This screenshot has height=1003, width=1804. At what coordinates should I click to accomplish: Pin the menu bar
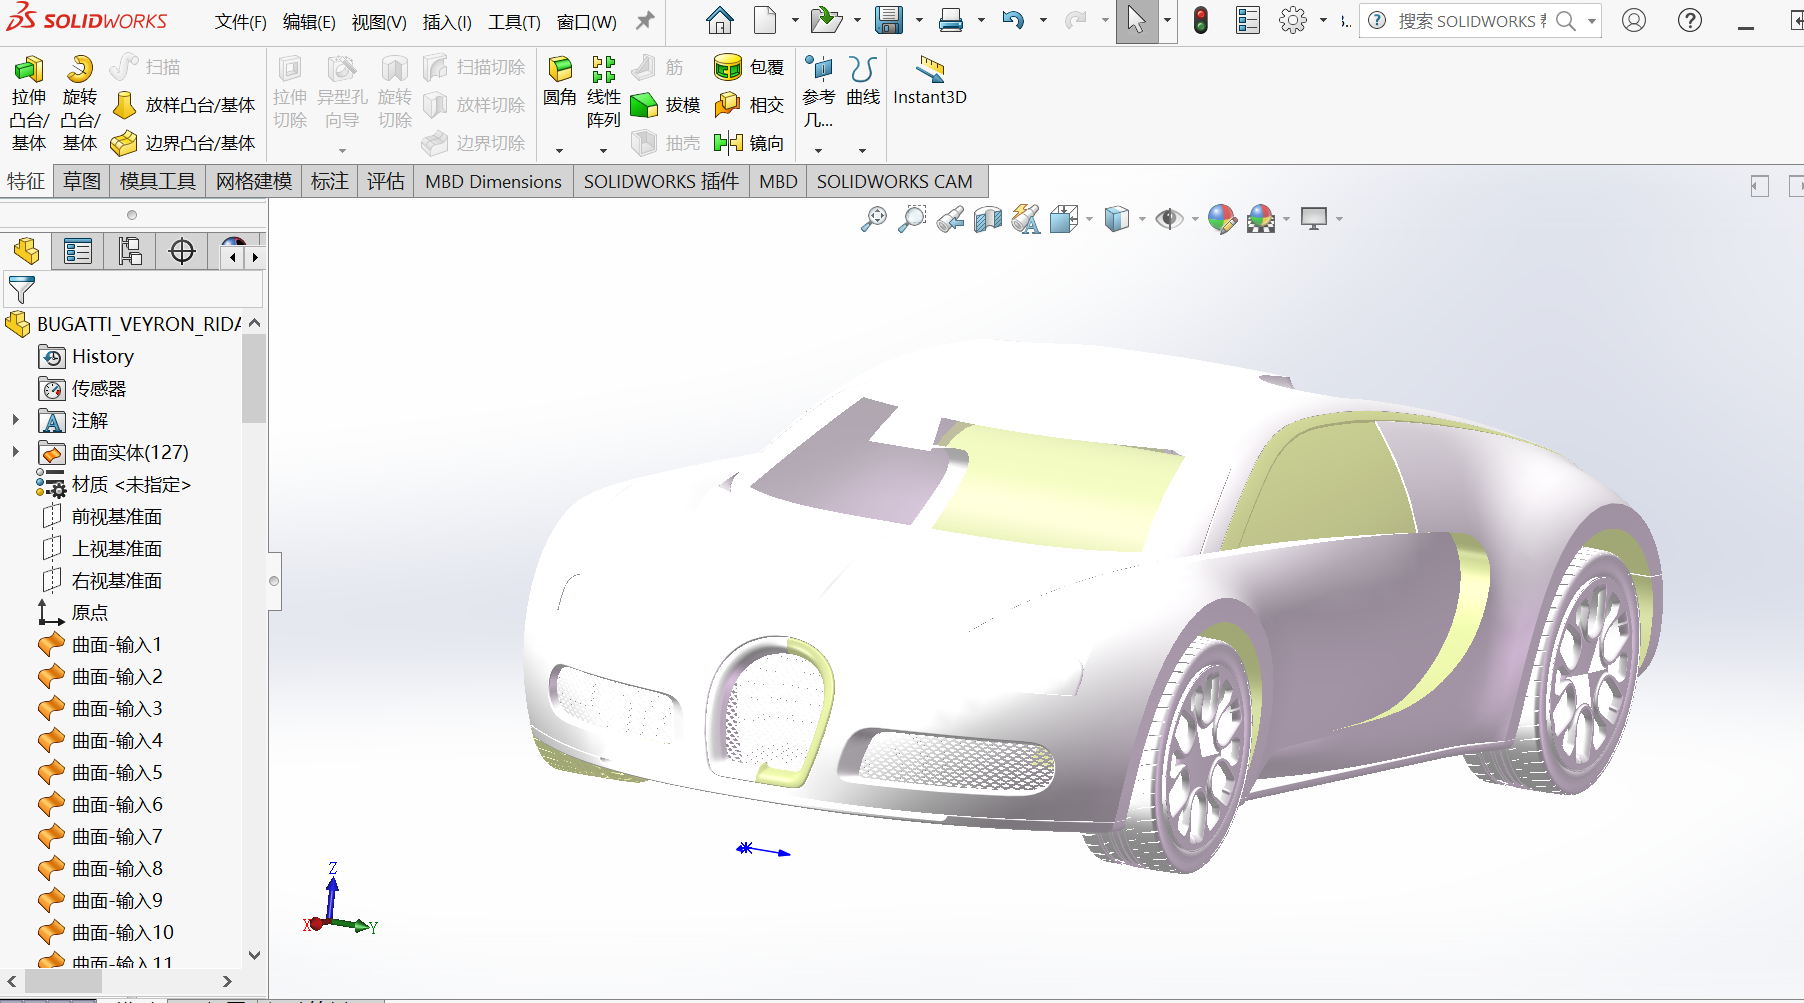click(x=646, y=20)
